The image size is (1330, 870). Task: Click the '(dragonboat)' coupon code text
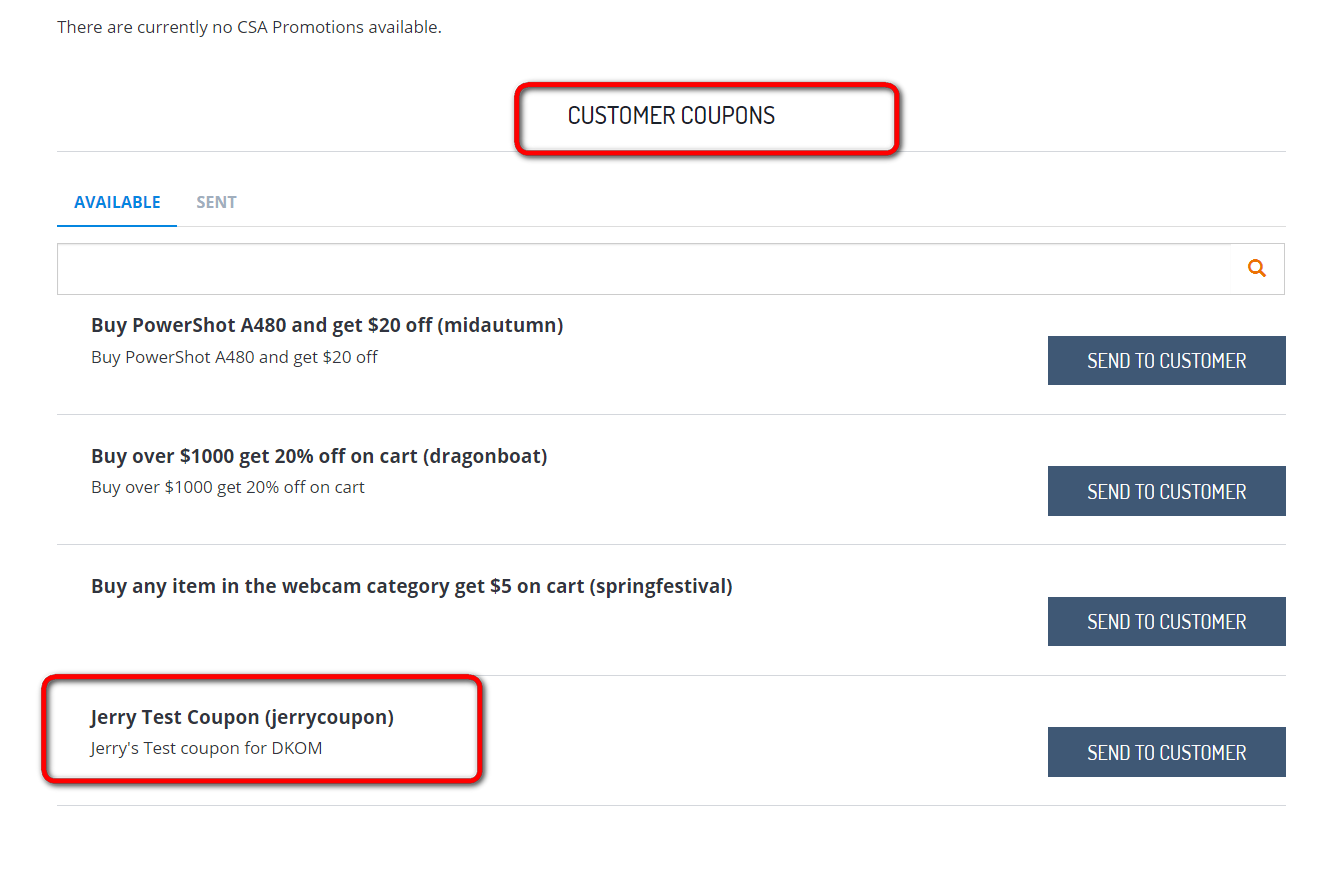point(485,456)
